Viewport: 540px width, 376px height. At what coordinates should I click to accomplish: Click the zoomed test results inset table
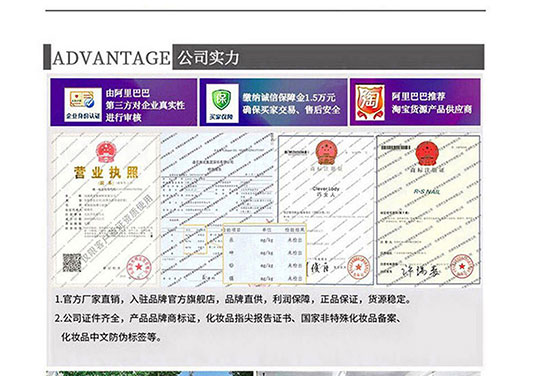(264, 253)
